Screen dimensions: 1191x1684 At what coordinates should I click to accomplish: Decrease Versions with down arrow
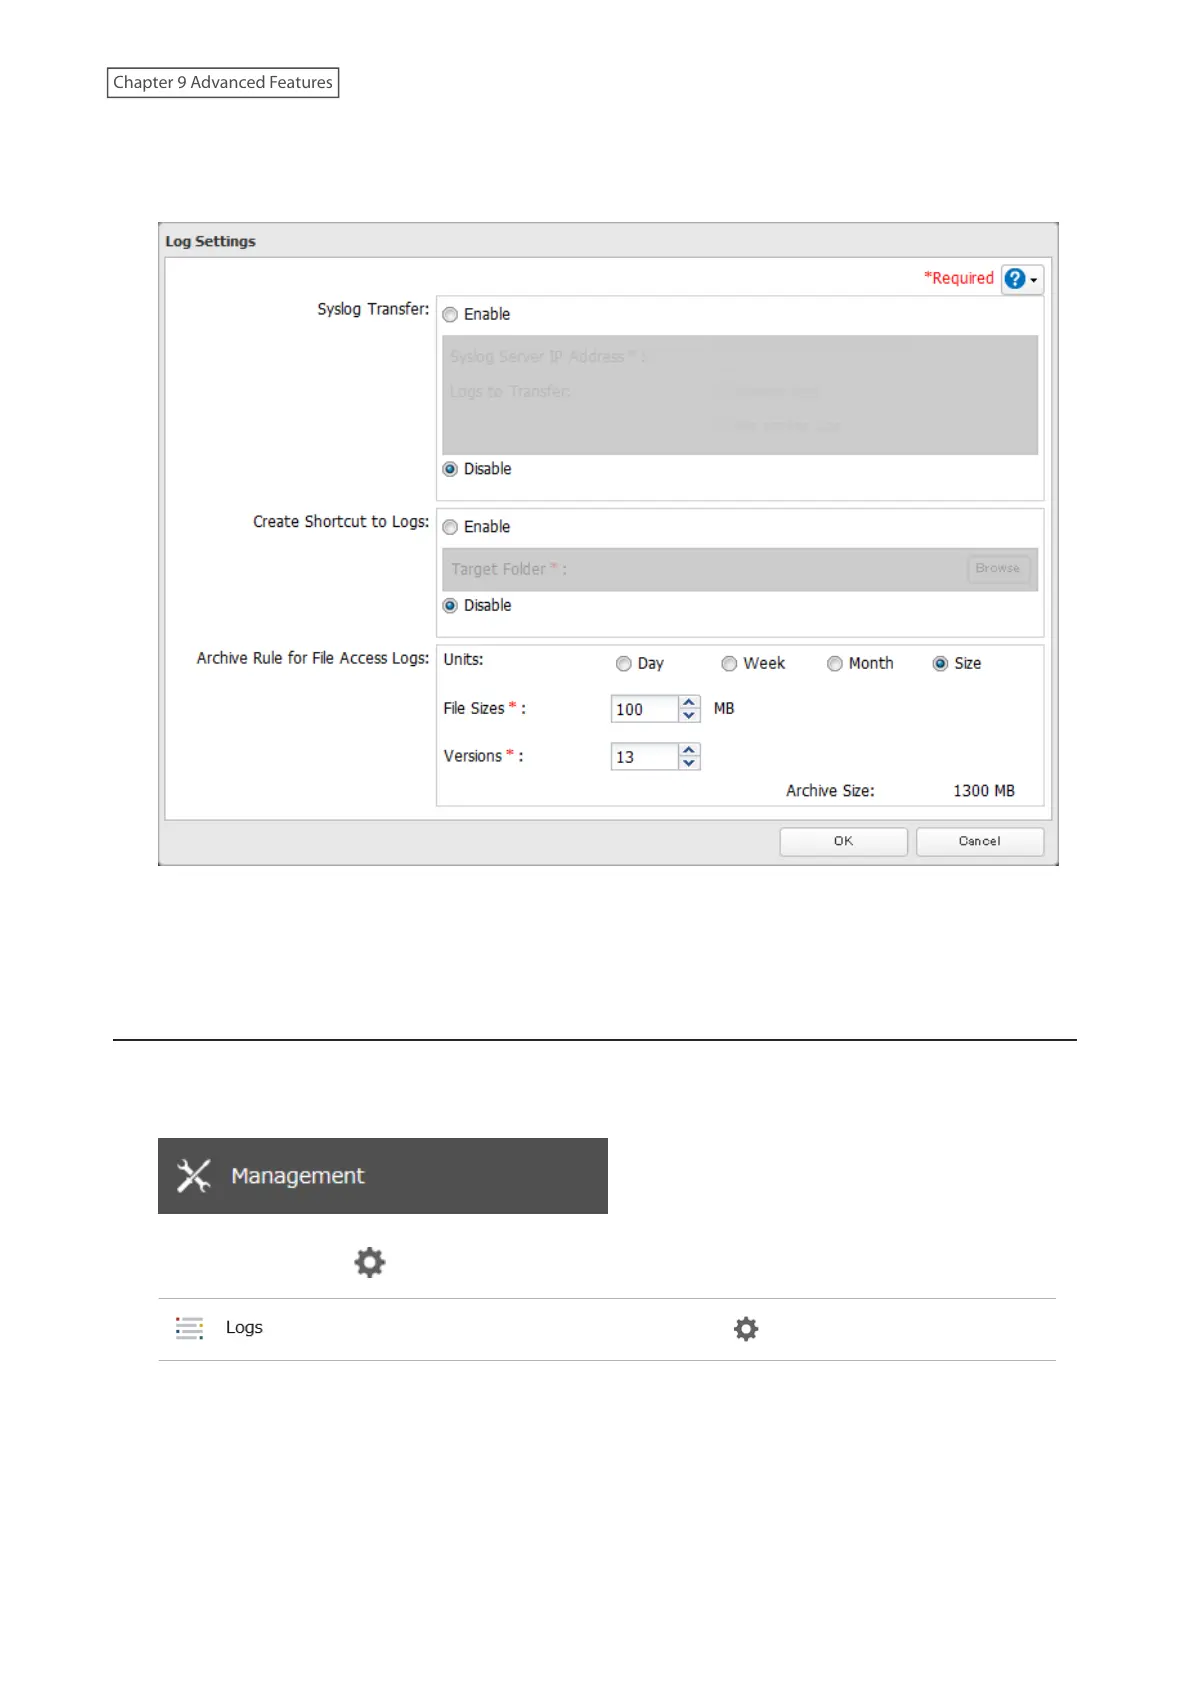(x=689, y=763)
